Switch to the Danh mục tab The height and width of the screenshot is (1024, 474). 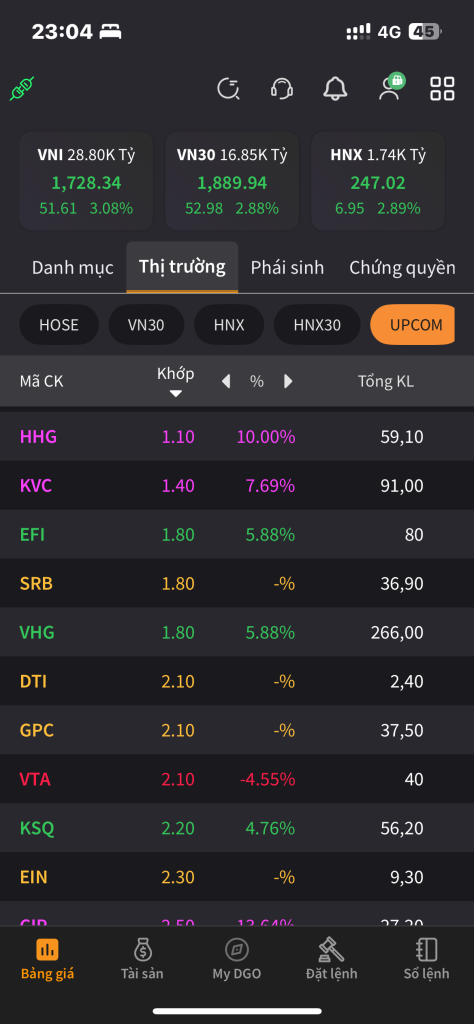[x=72, y=268]
